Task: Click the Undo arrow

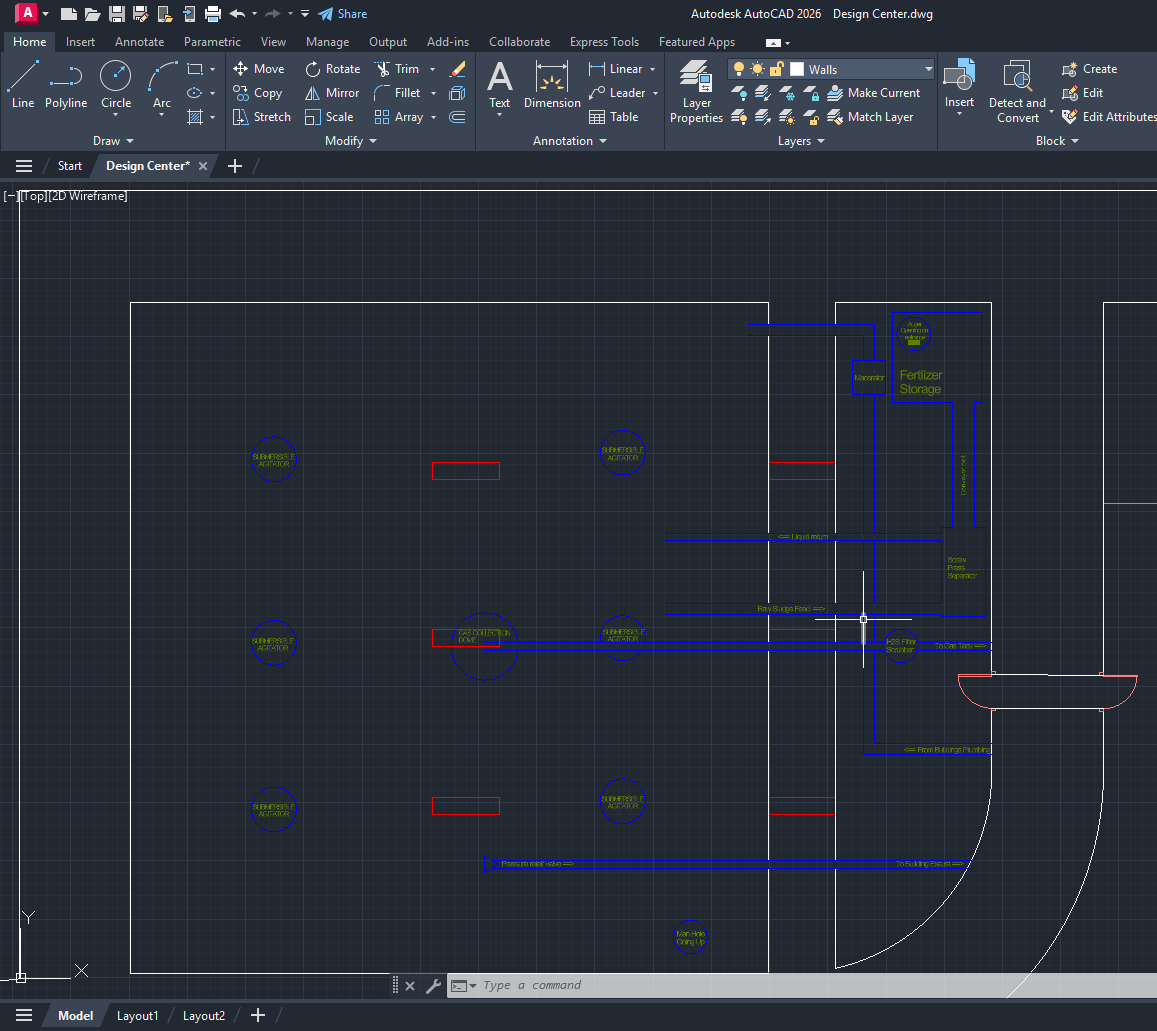Action: point(237,13)
